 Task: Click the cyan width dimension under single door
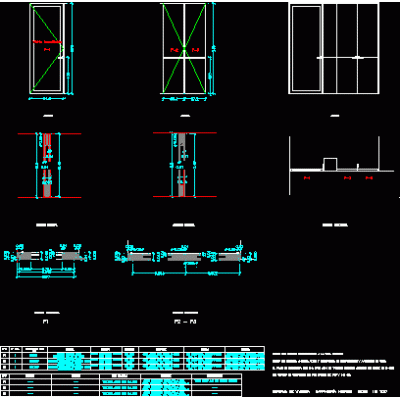click(x=47, y=99)
